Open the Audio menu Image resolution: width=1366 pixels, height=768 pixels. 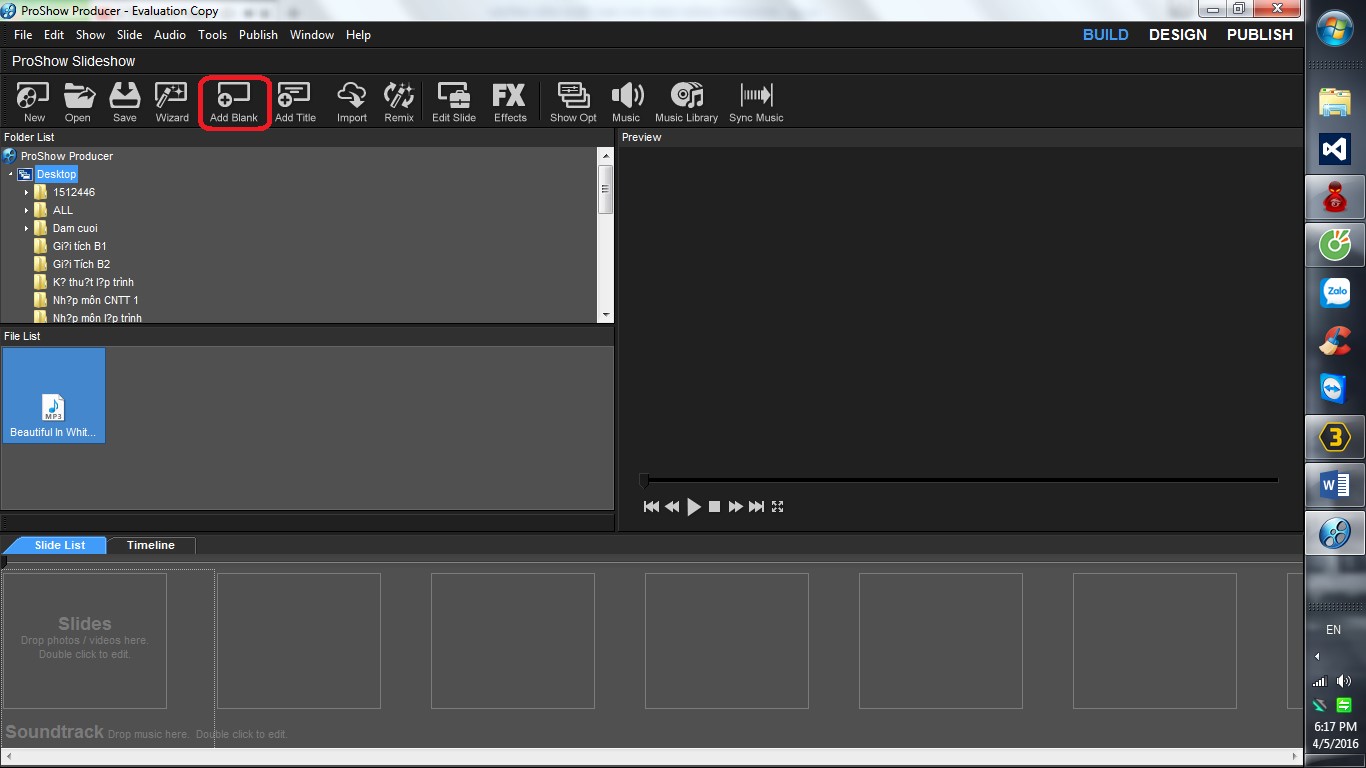[x=170, y=35]
